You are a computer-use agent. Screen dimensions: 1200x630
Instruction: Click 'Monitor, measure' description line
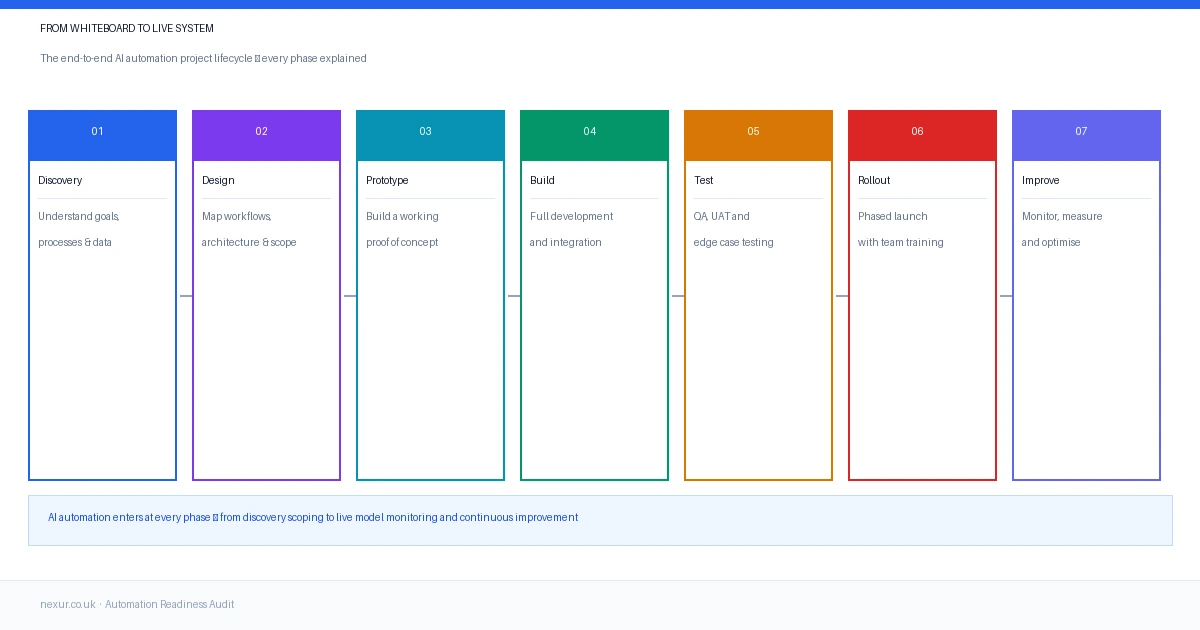[x=1062, y=217]
